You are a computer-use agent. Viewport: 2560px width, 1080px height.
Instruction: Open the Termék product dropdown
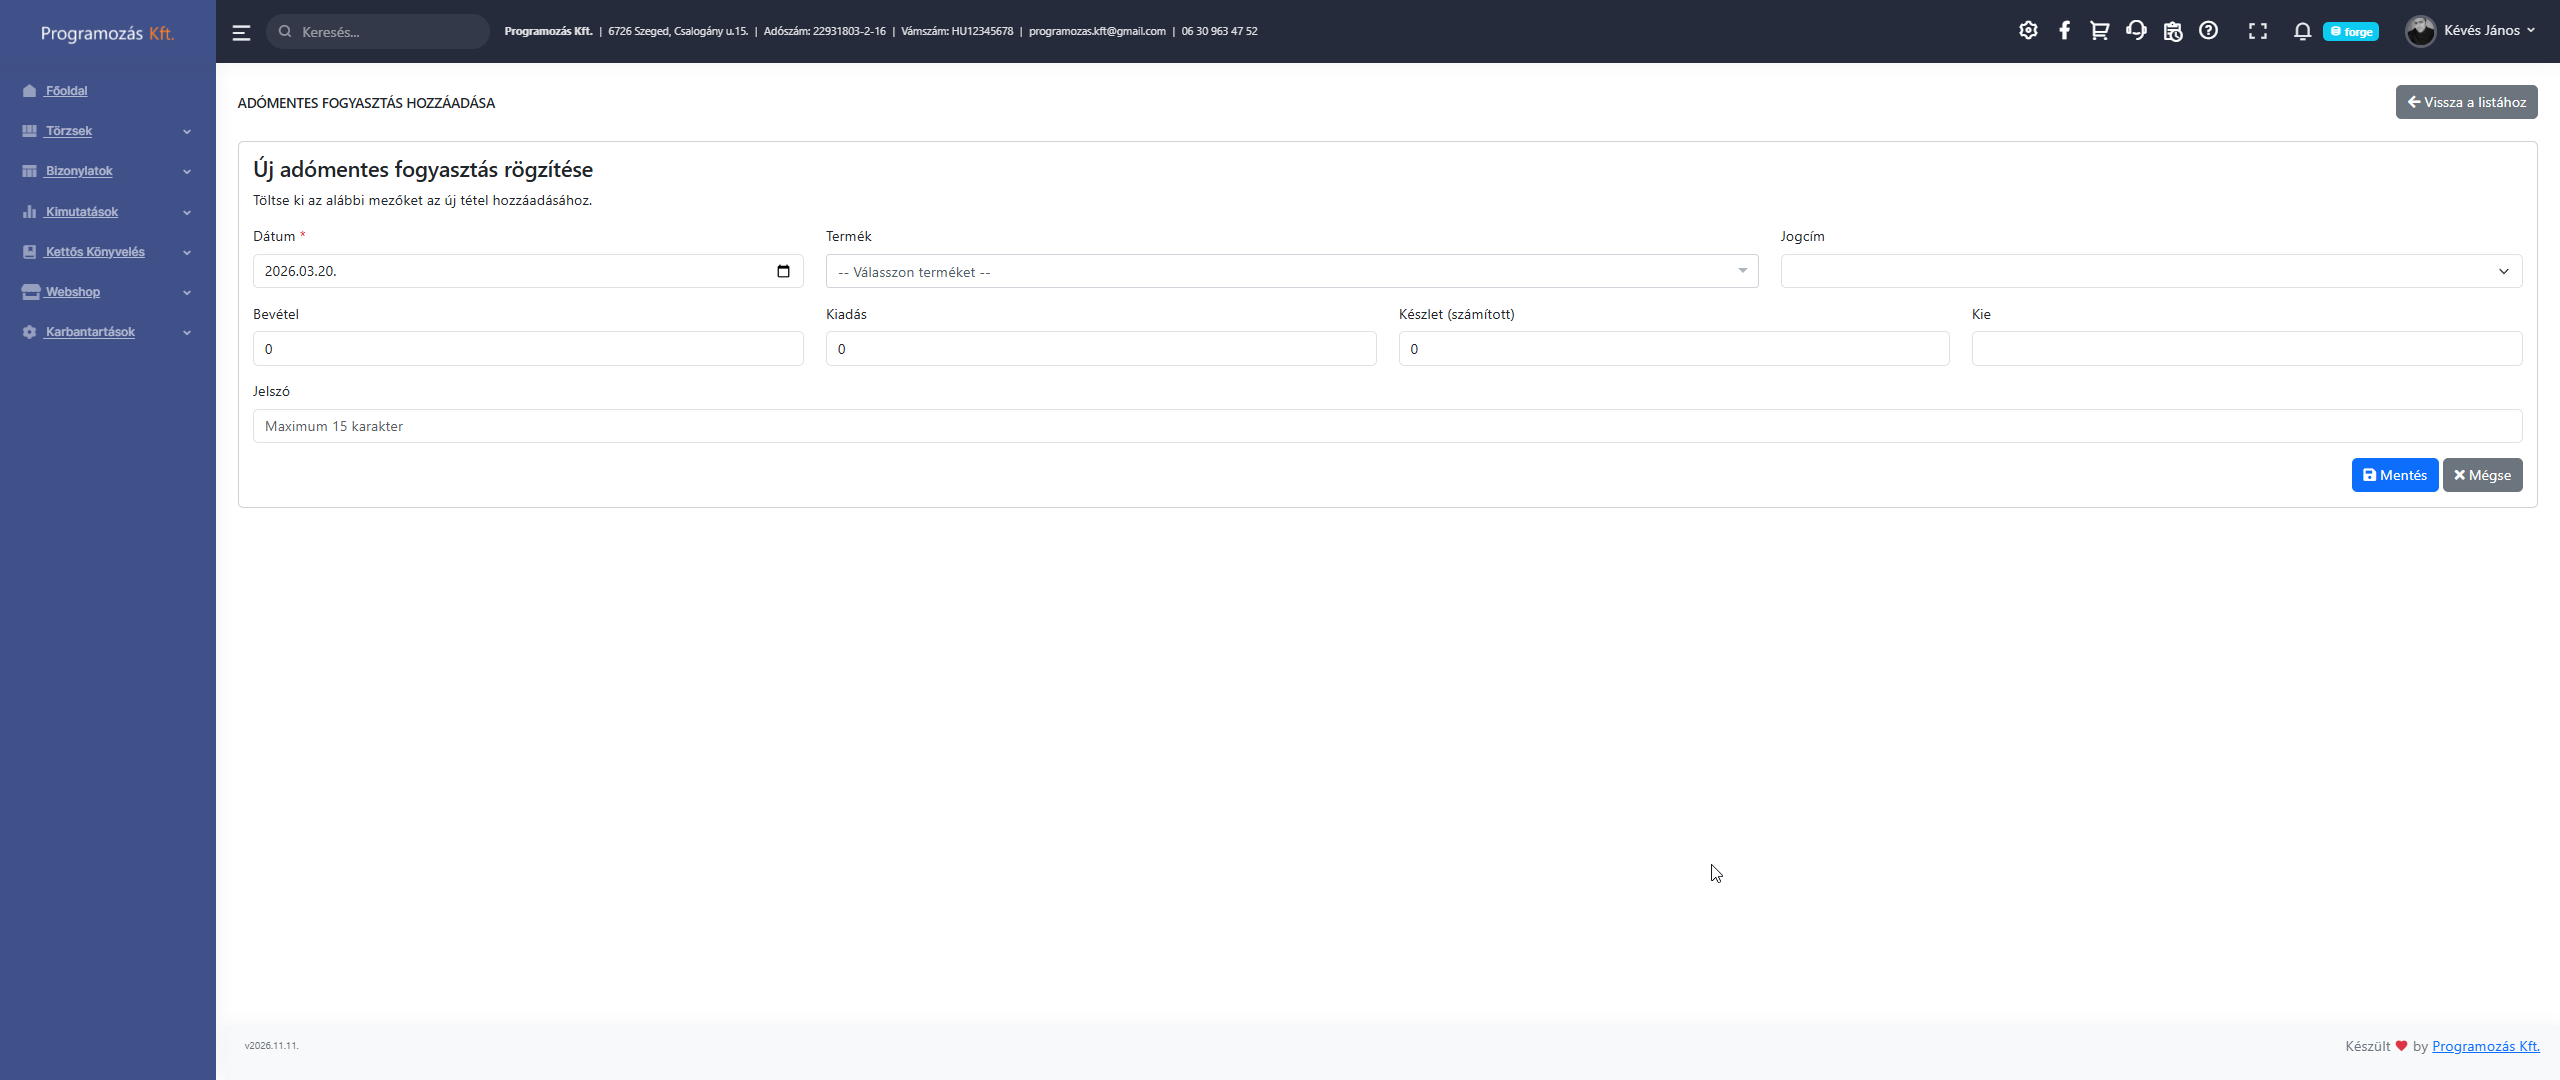click(1291, 271)
